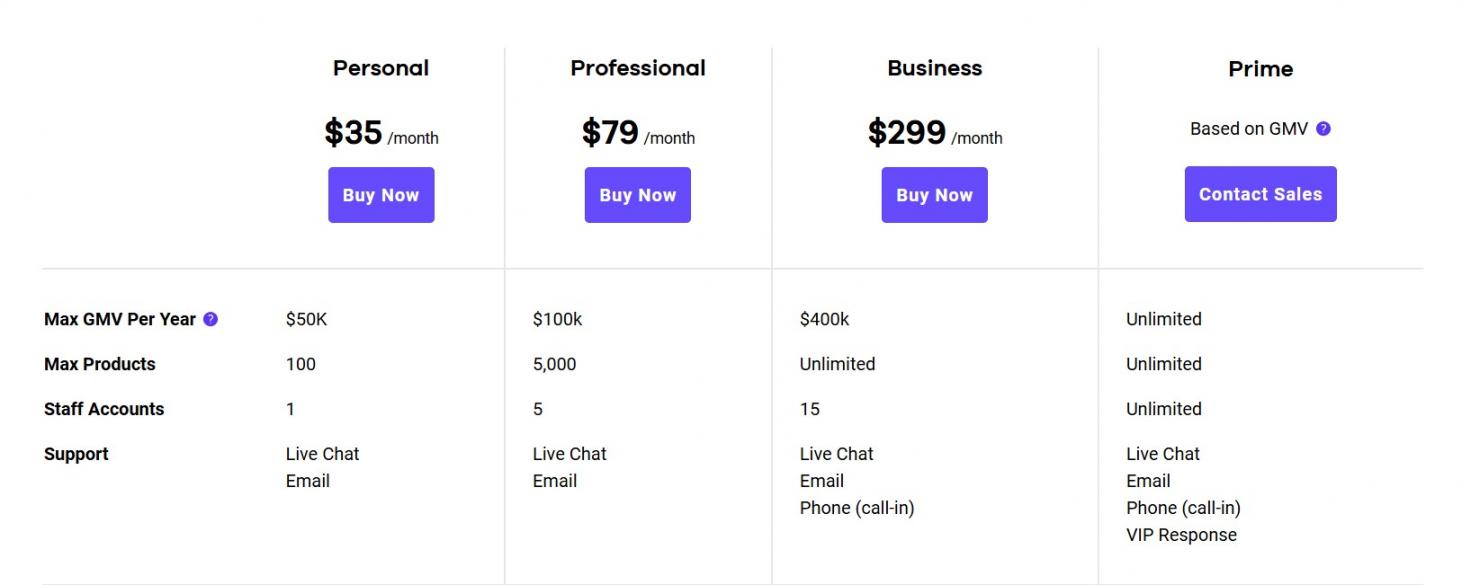The width and height of the screenshot is (1462, 585).
Task: Select the Prime plan heading
Action: pos(1260,69)
